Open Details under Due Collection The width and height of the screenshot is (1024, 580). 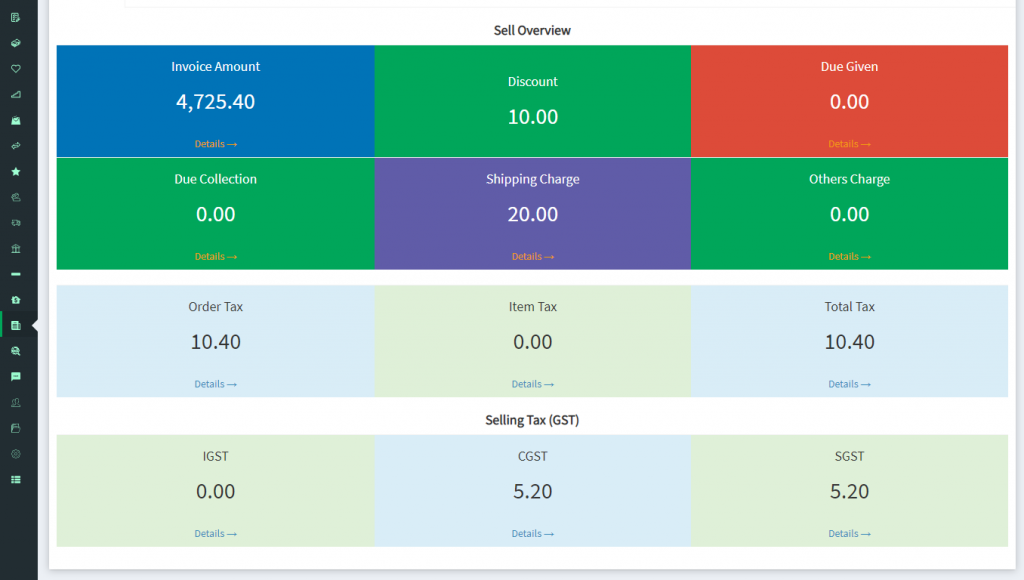click(215, 257)
